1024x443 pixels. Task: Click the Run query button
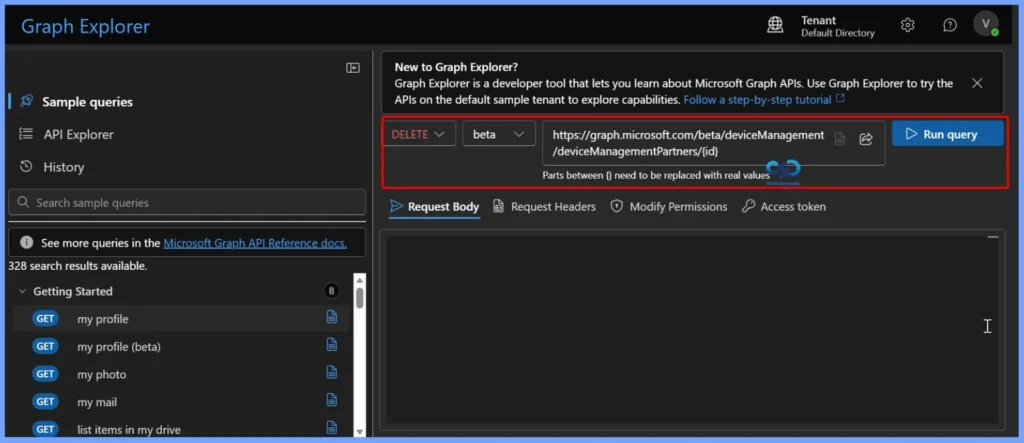pos(948,134)
